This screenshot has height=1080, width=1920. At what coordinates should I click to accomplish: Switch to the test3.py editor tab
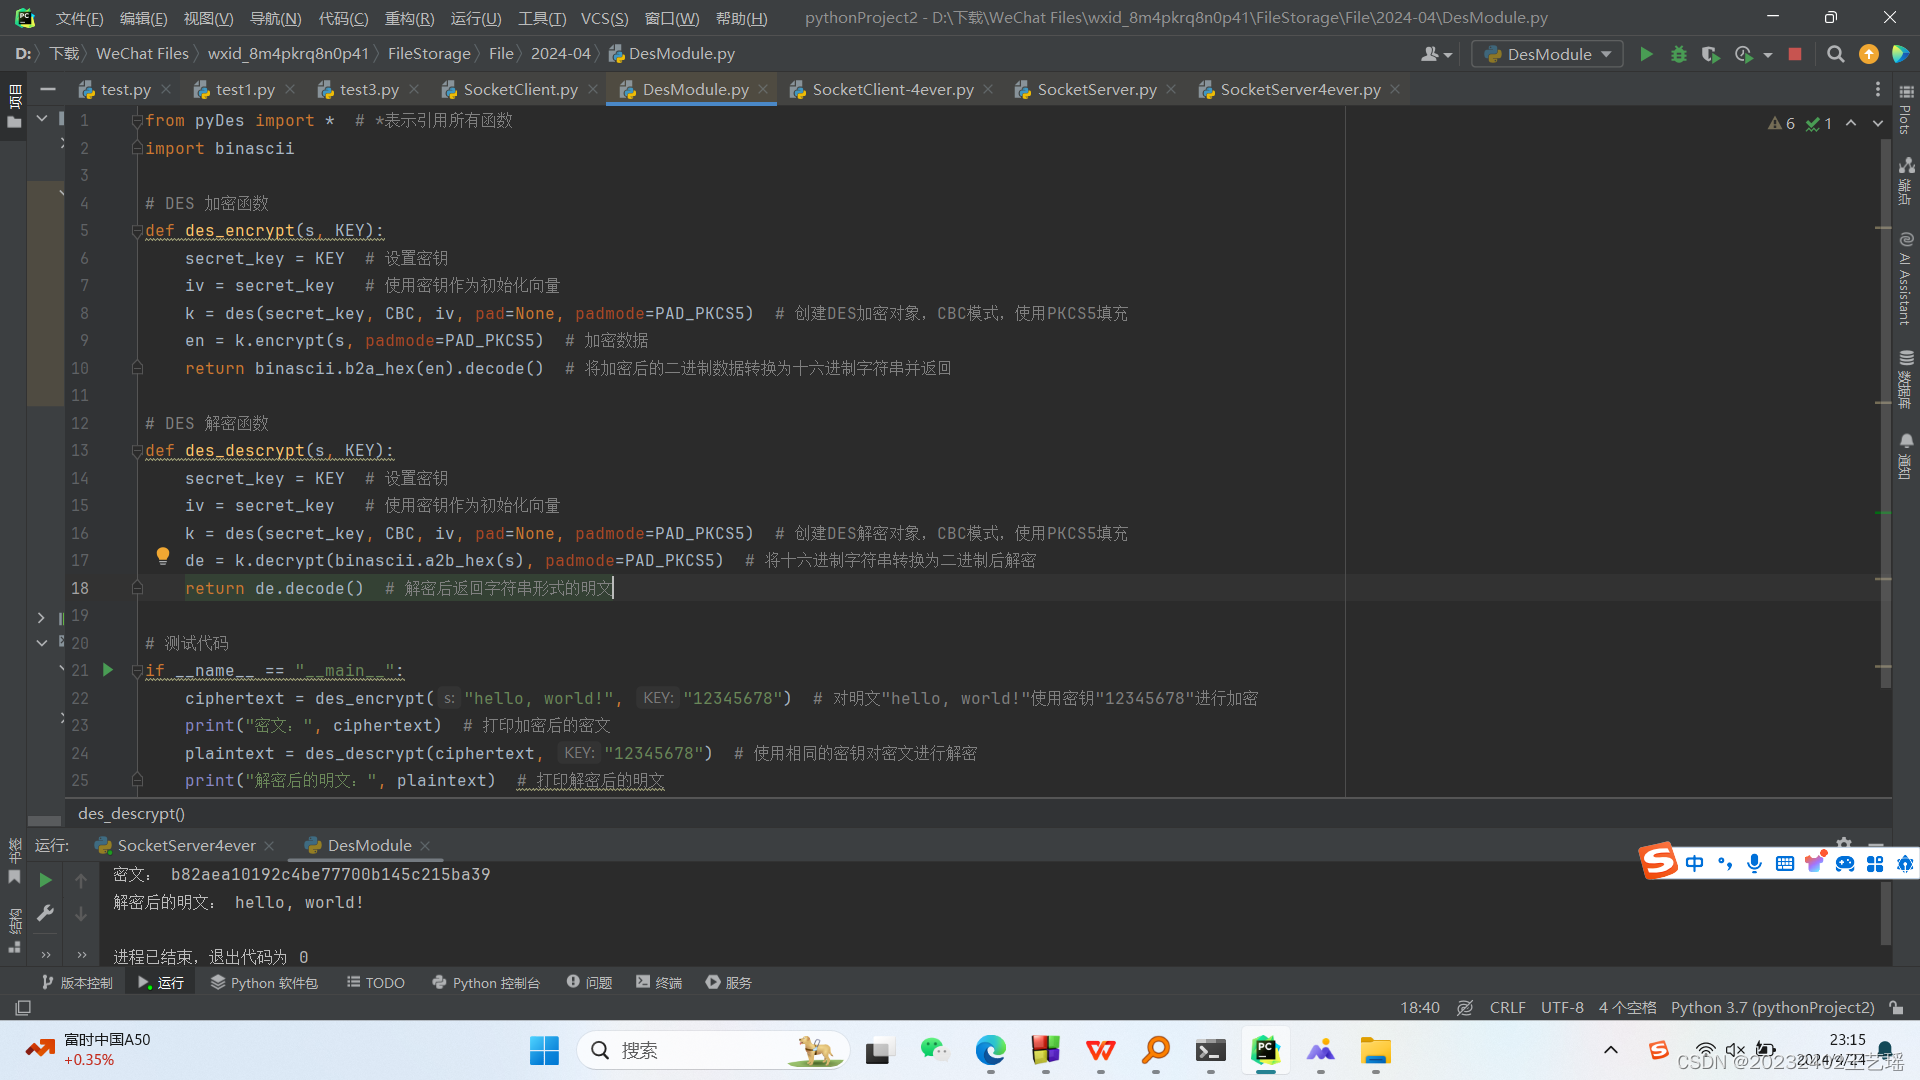369,89
